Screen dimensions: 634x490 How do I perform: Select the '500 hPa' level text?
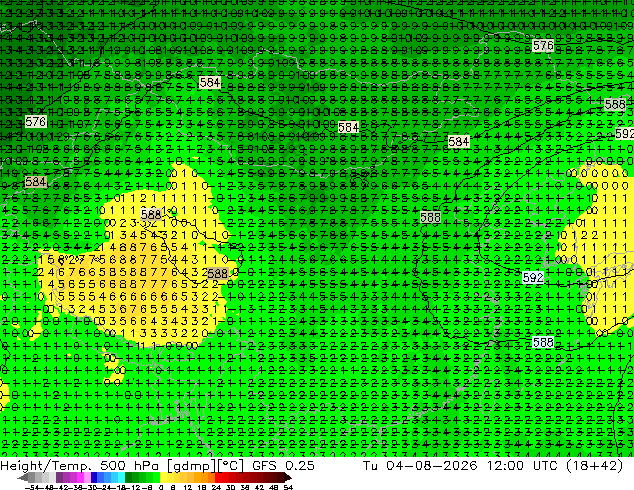tap(130, 465)
